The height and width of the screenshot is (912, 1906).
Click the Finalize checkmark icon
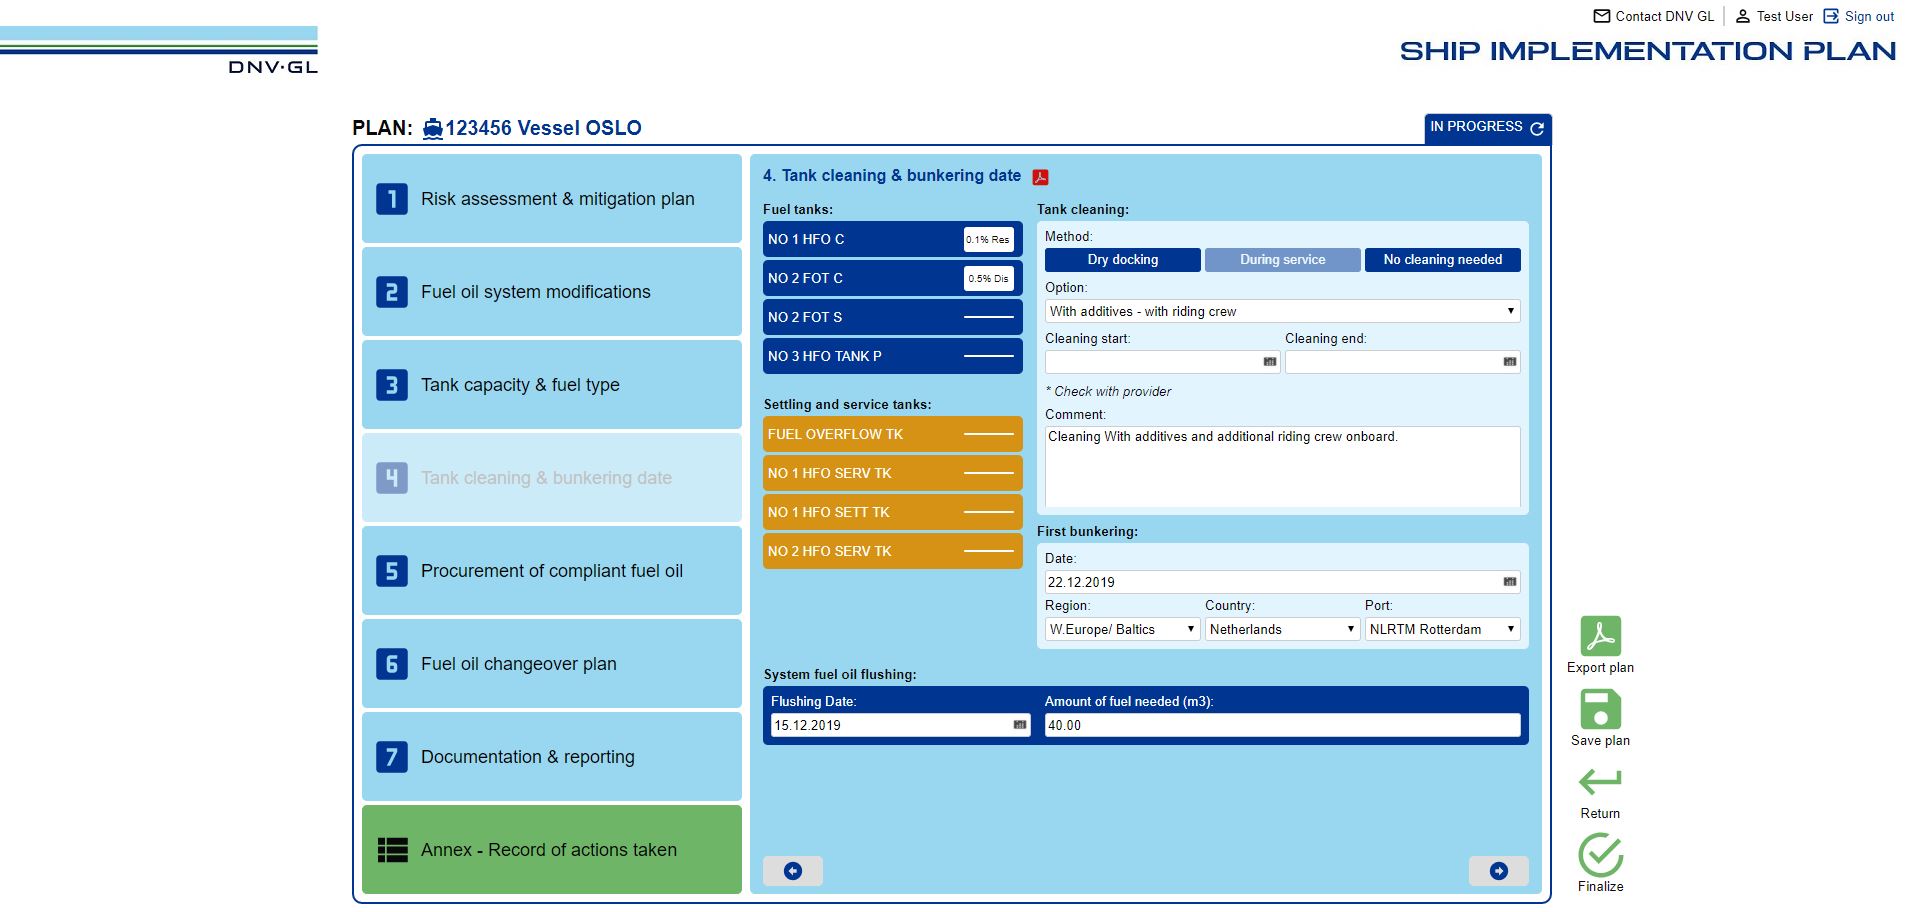pos(1600,855)
